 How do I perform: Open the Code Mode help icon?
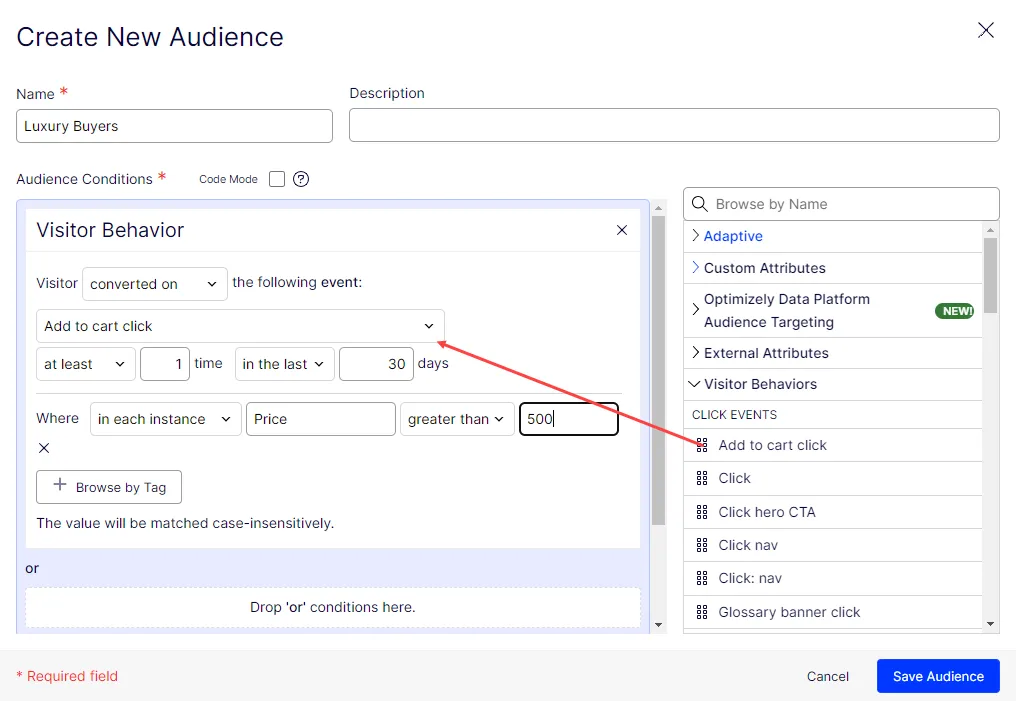coord(301,179)
